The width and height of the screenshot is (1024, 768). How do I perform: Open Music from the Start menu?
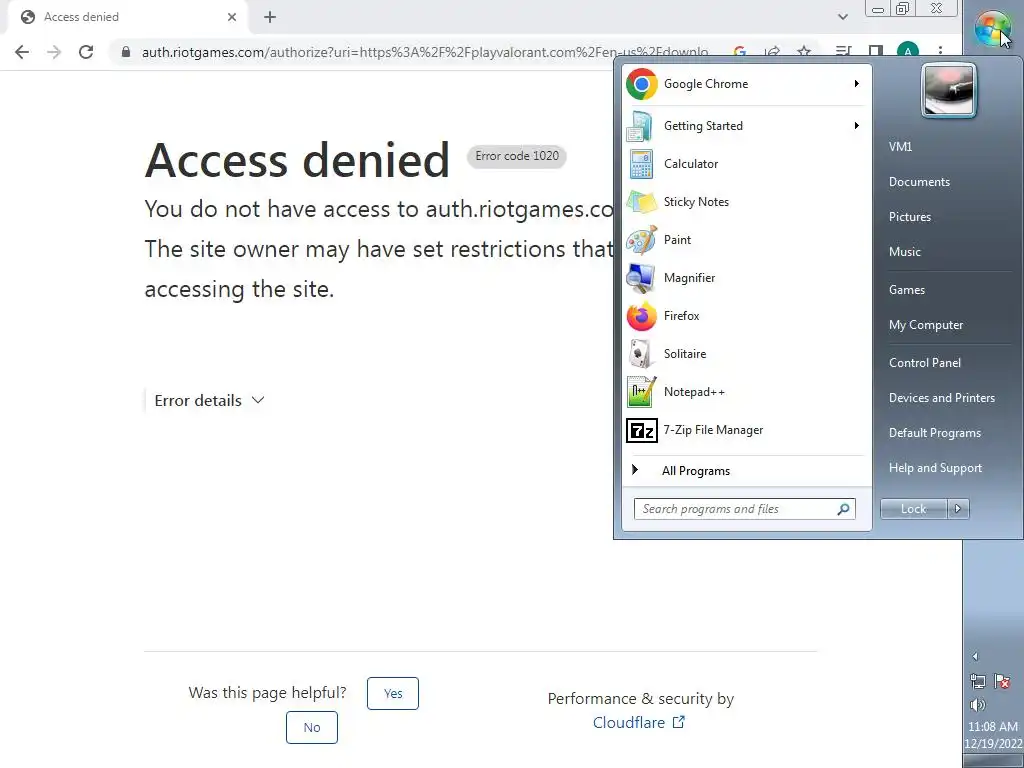click(904, 252)
